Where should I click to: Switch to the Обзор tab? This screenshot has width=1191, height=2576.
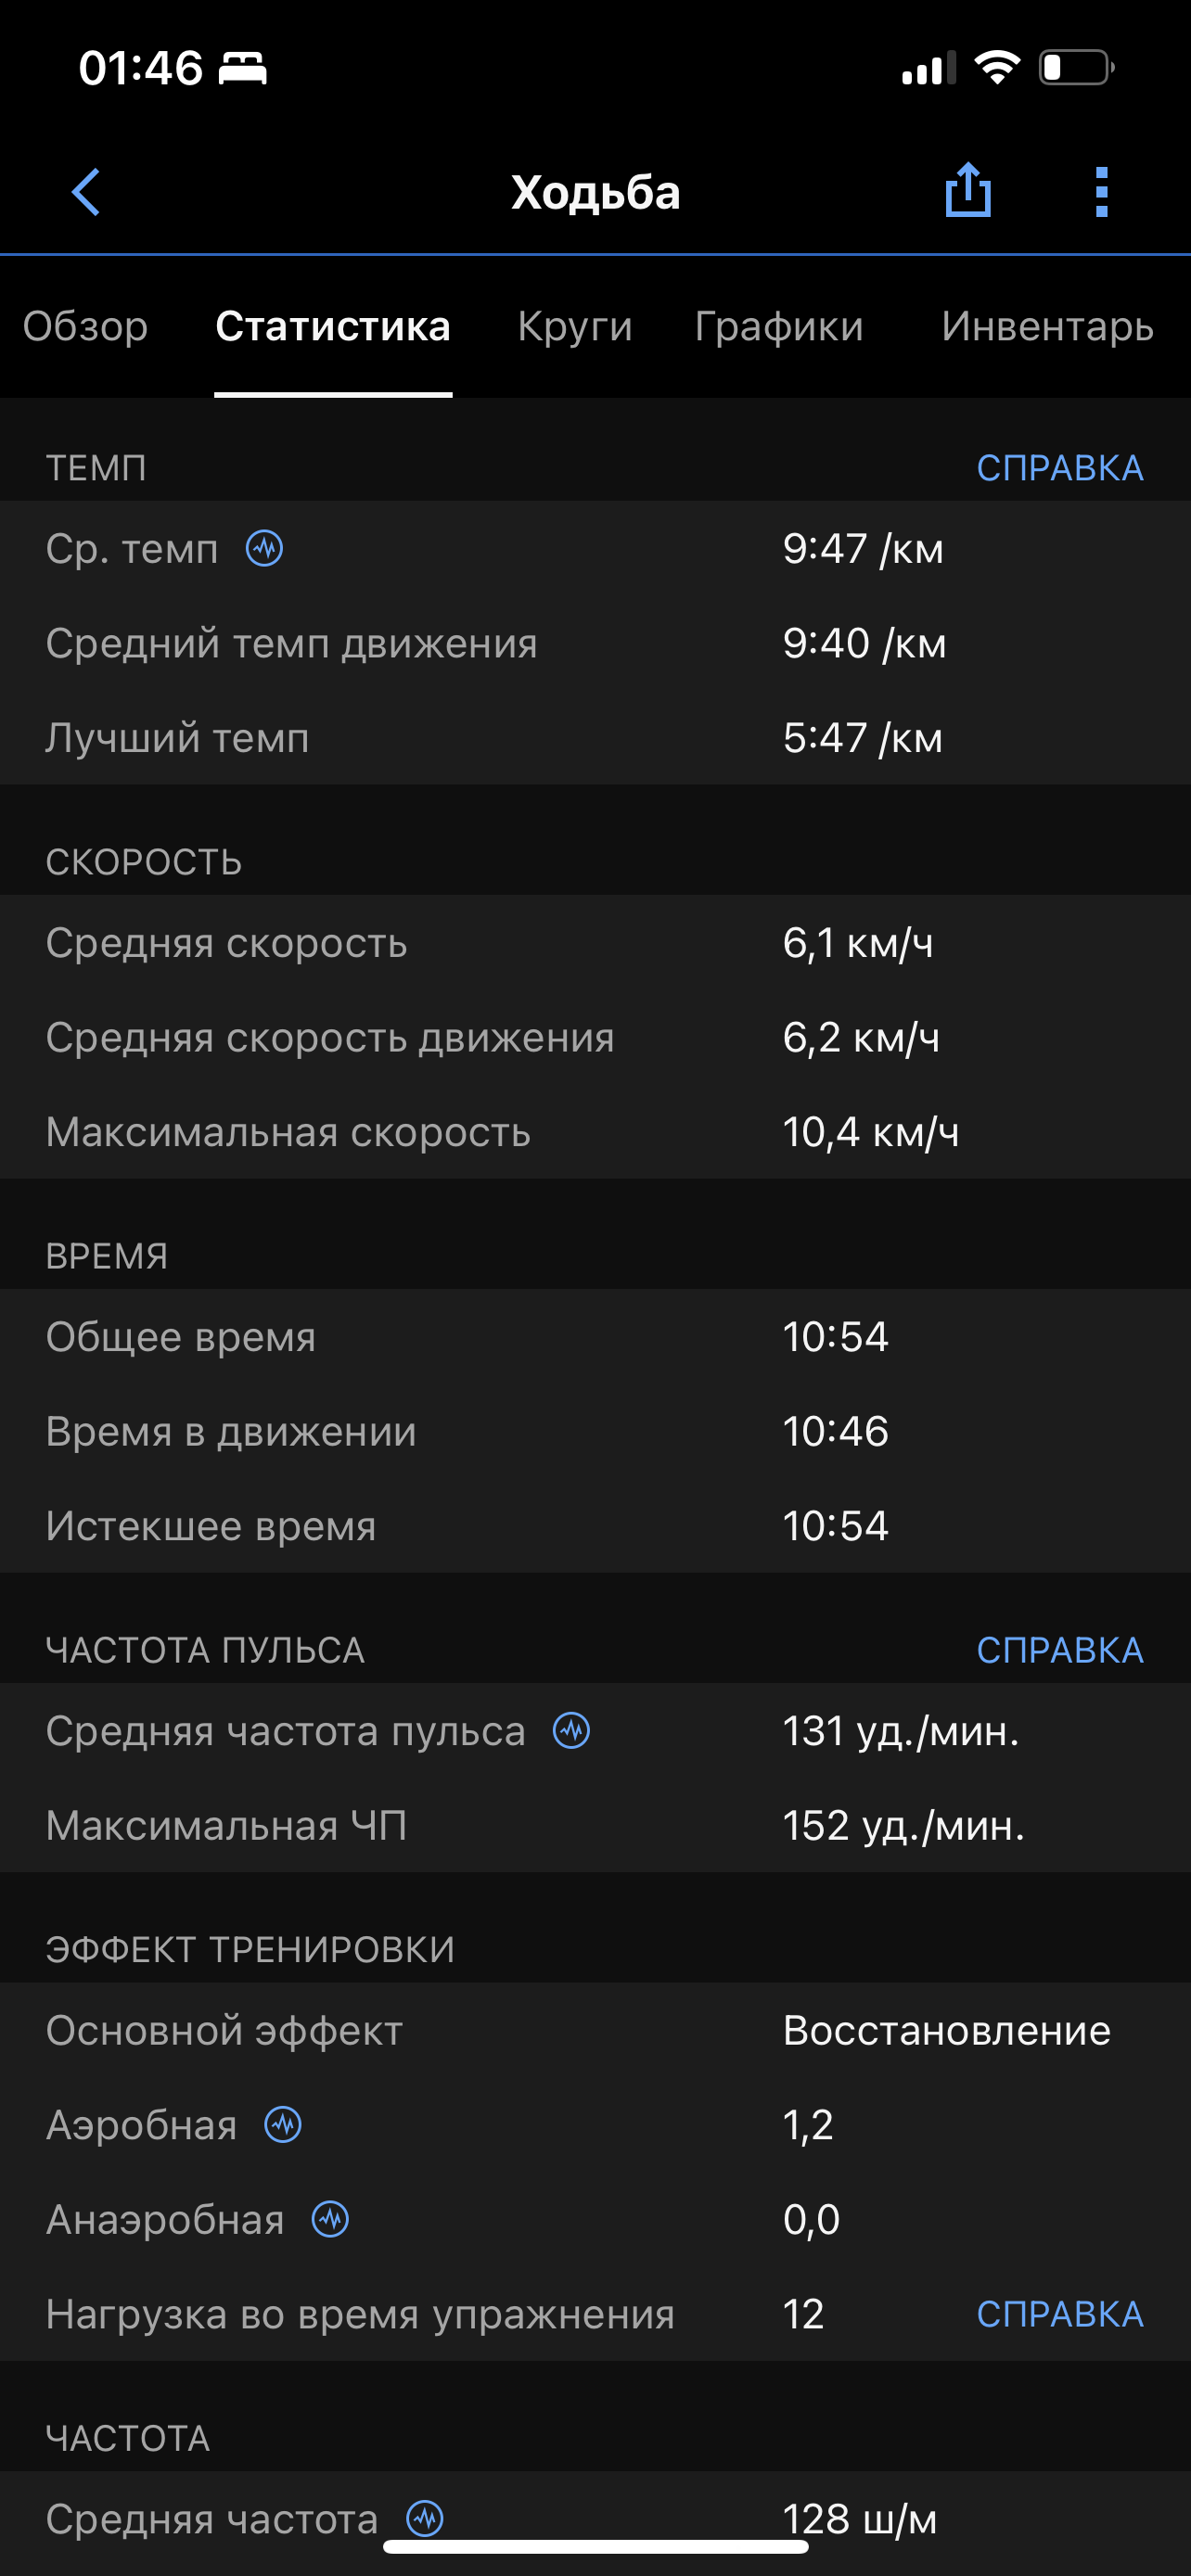[x=86, y=326]
